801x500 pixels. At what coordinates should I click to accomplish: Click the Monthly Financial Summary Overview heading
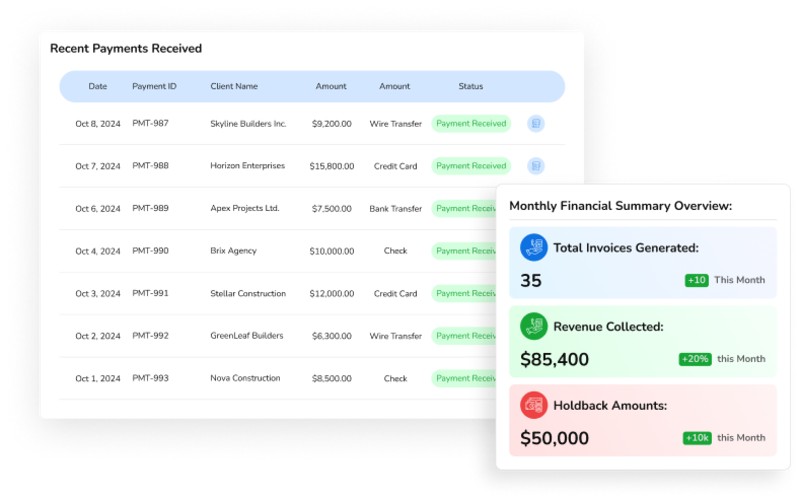621,206
